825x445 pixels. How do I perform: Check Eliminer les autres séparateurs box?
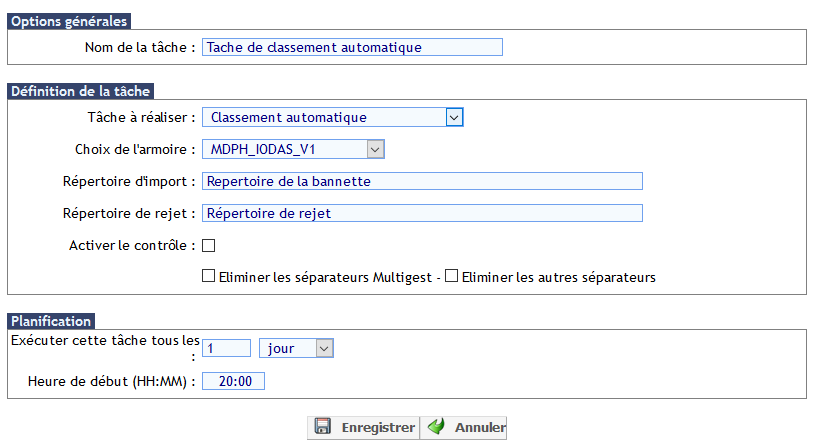[x=451, y=277]
